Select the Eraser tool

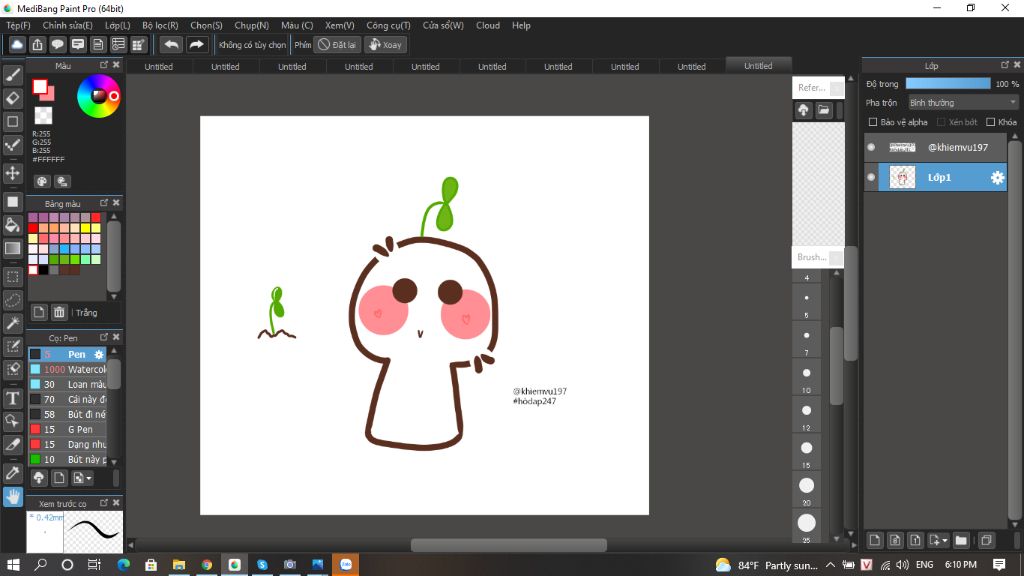(12, 98)
